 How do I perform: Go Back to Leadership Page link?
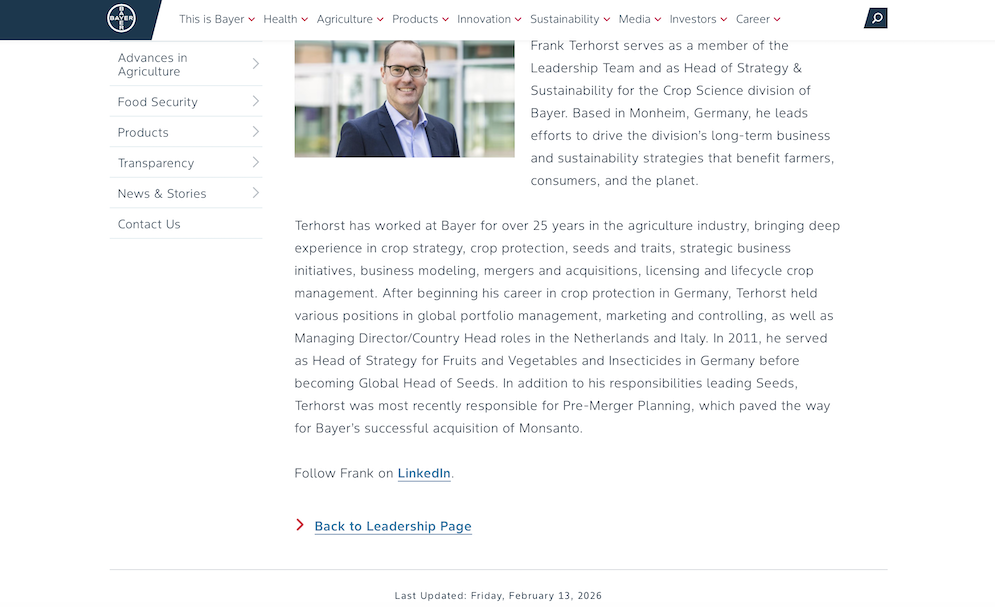click(393, 526)
